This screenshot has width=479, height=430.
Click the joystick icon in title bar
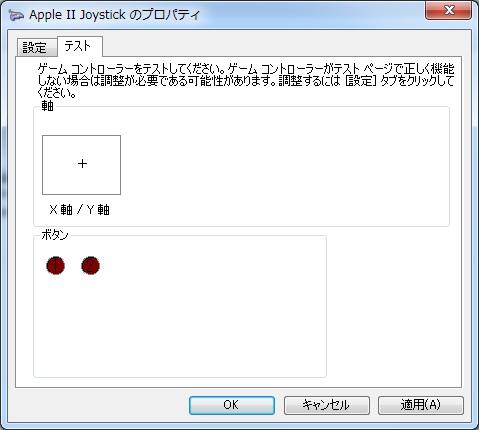coord(16,15)
